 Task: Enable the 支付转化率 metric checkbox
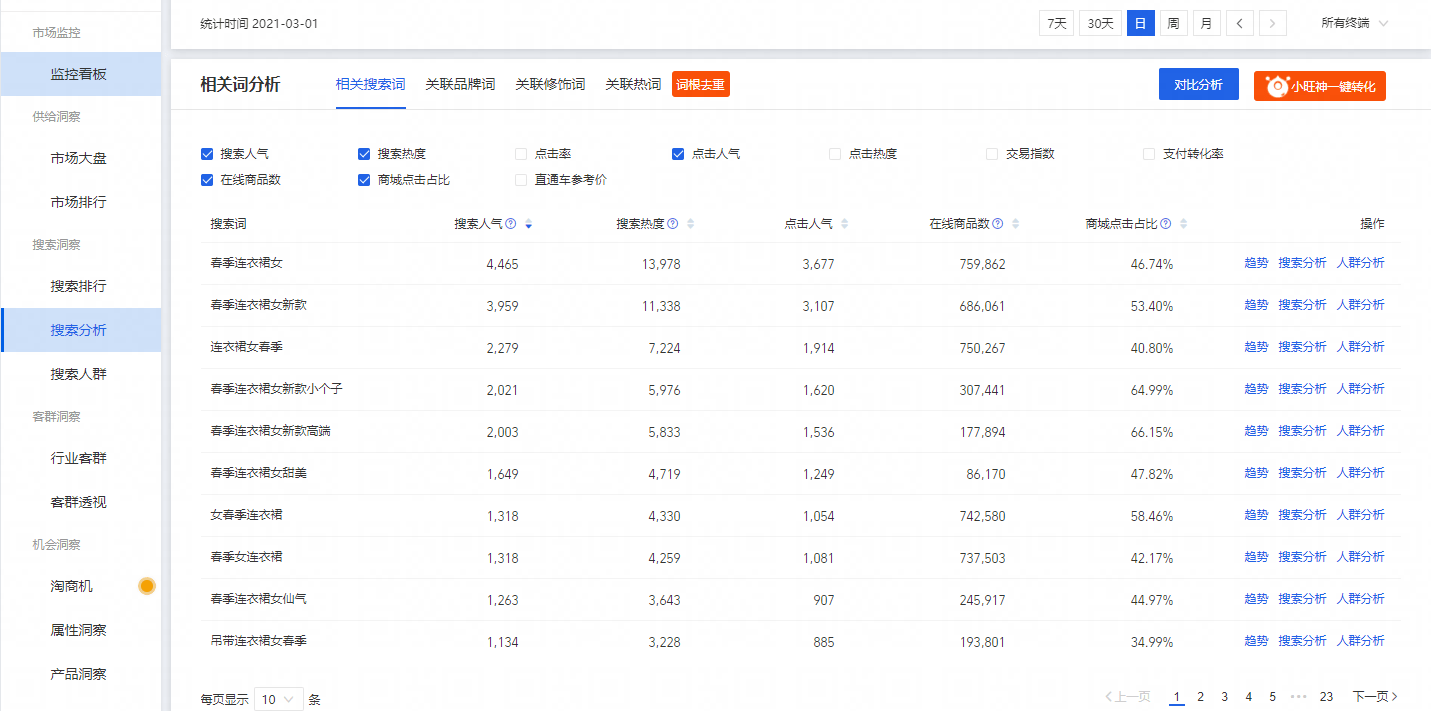click(x=1149, y=154)
